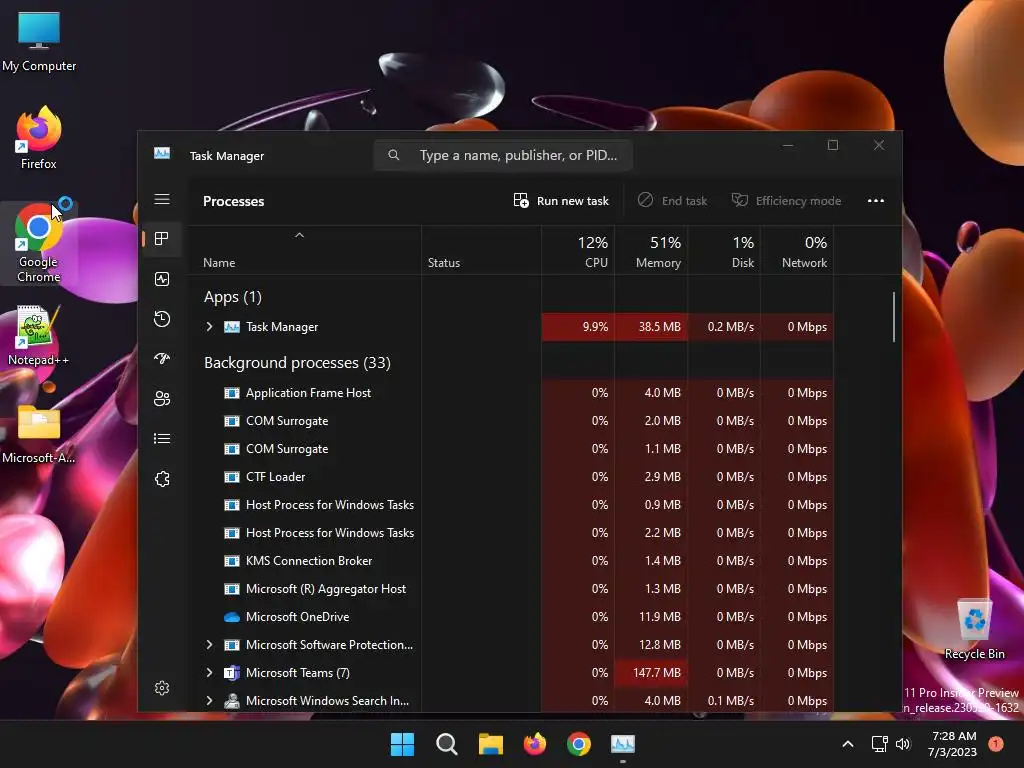
Task: Select the KMS Connection Broker process
Action: coord(511,560)
